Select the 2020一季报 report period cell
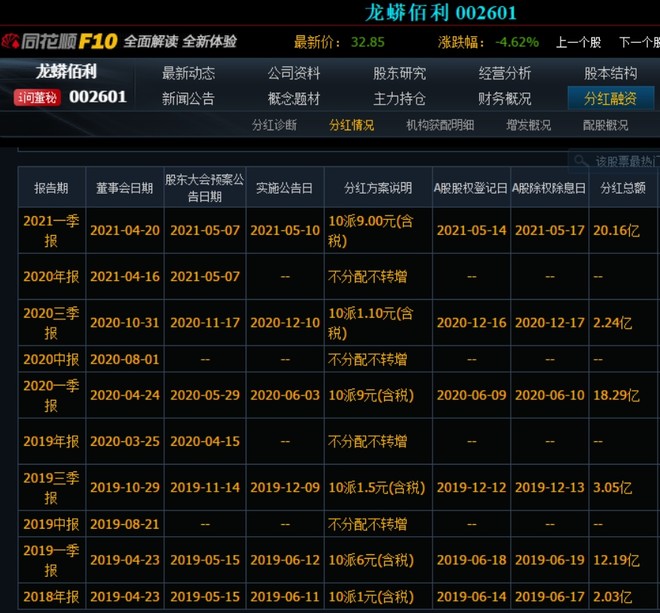Image resolution: width=660 pixels, height=613 pixels. pyautogui.click(x=51, y=395)
